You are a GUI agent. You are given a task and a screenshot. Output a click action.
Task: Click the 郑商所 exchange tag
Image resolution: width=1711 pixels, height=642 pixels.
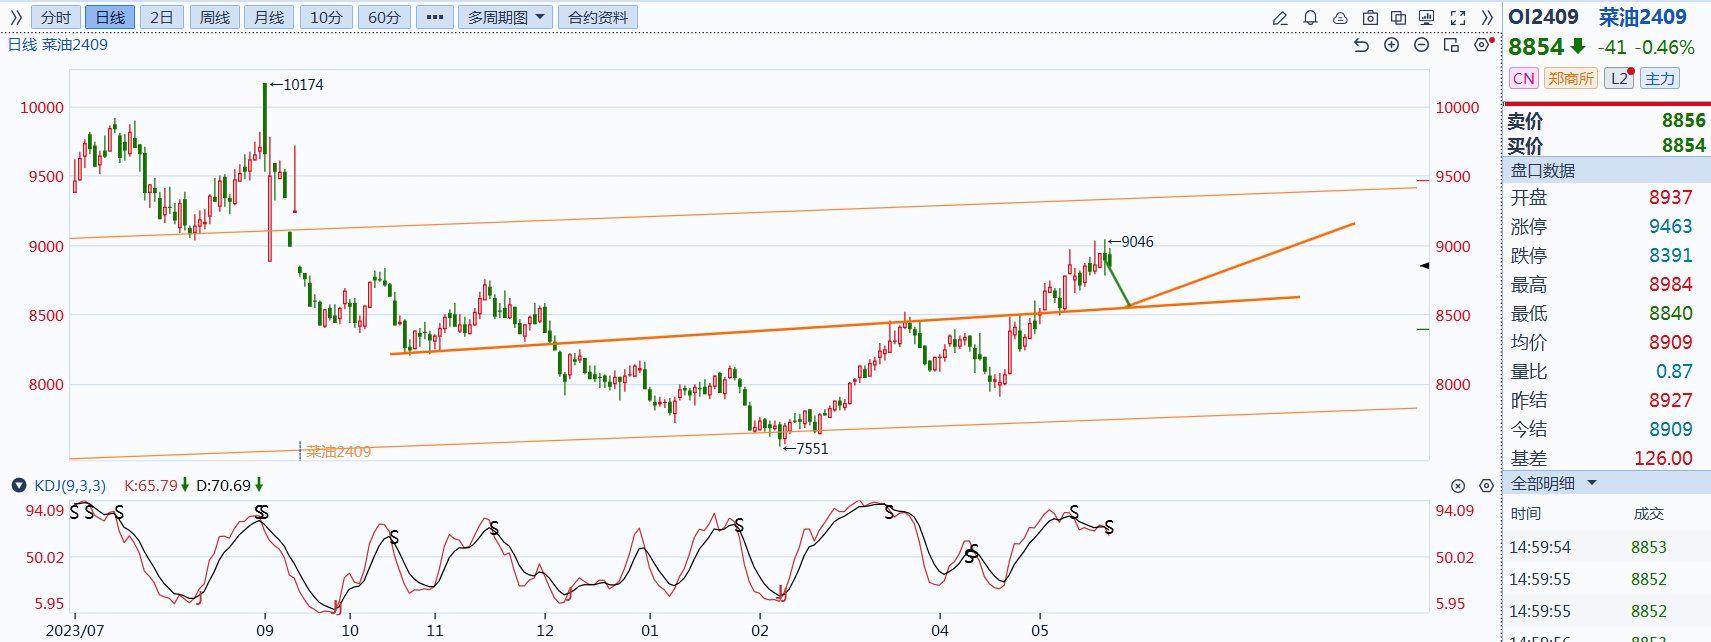[1570, 78]
